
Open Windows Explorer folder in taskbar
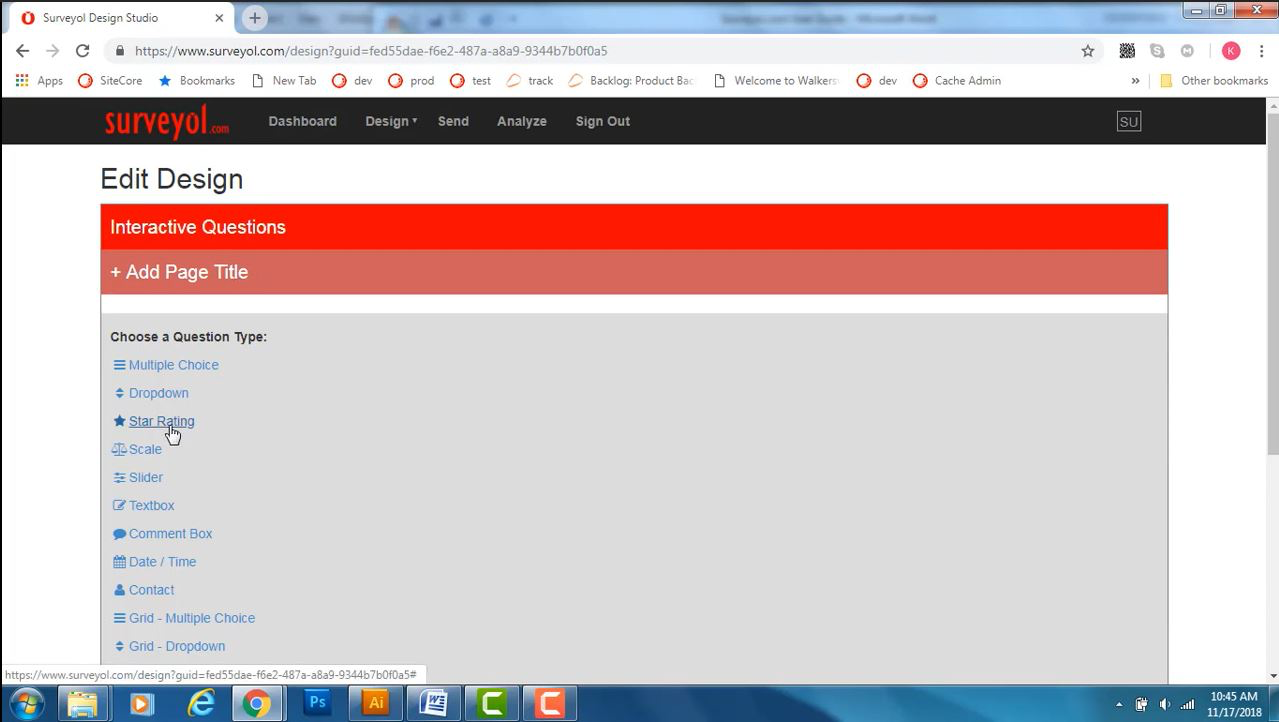click(84, 703)
